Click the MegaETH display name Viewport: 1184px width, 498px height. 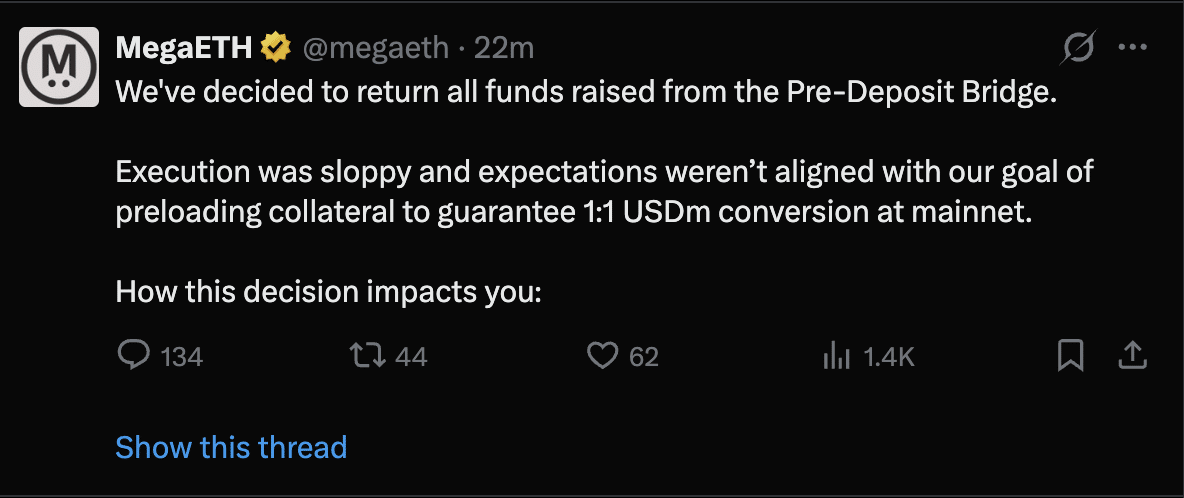click(185, 47)
